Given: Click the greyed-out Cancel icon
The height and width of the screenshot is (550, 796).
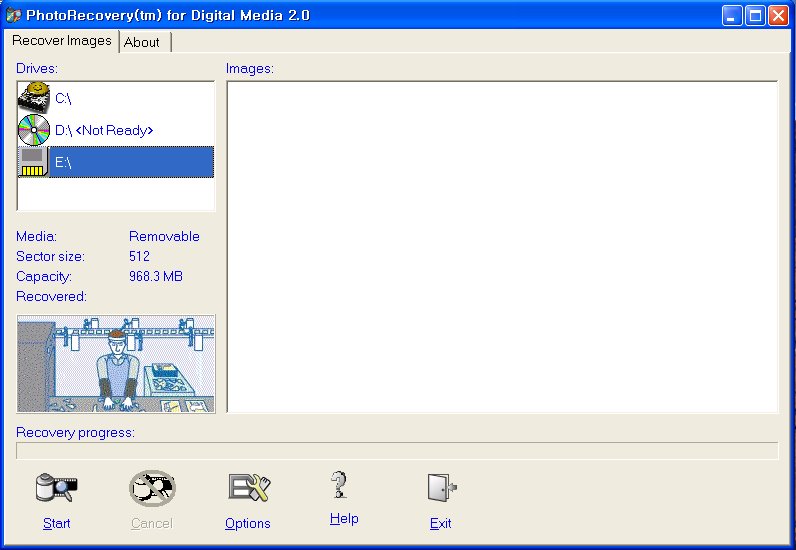Looking at the screenshot, I should click(x=152, y=488).
